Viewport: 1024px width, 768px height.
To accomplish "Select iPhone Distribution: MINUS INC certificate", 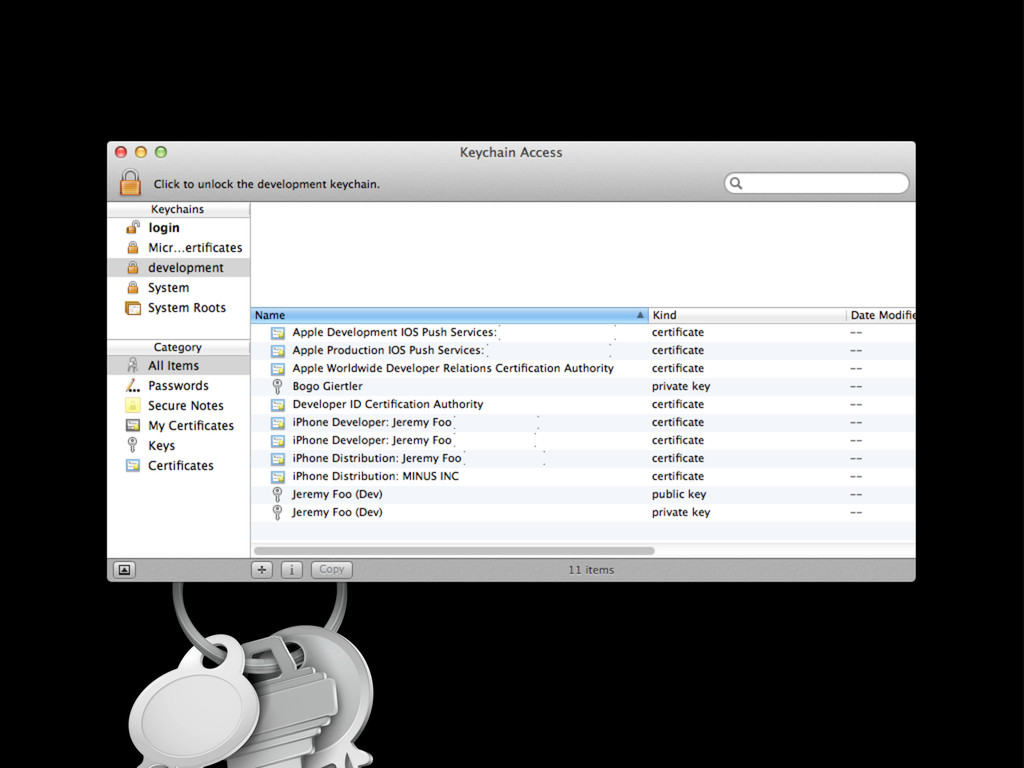I will pos(583,476).
